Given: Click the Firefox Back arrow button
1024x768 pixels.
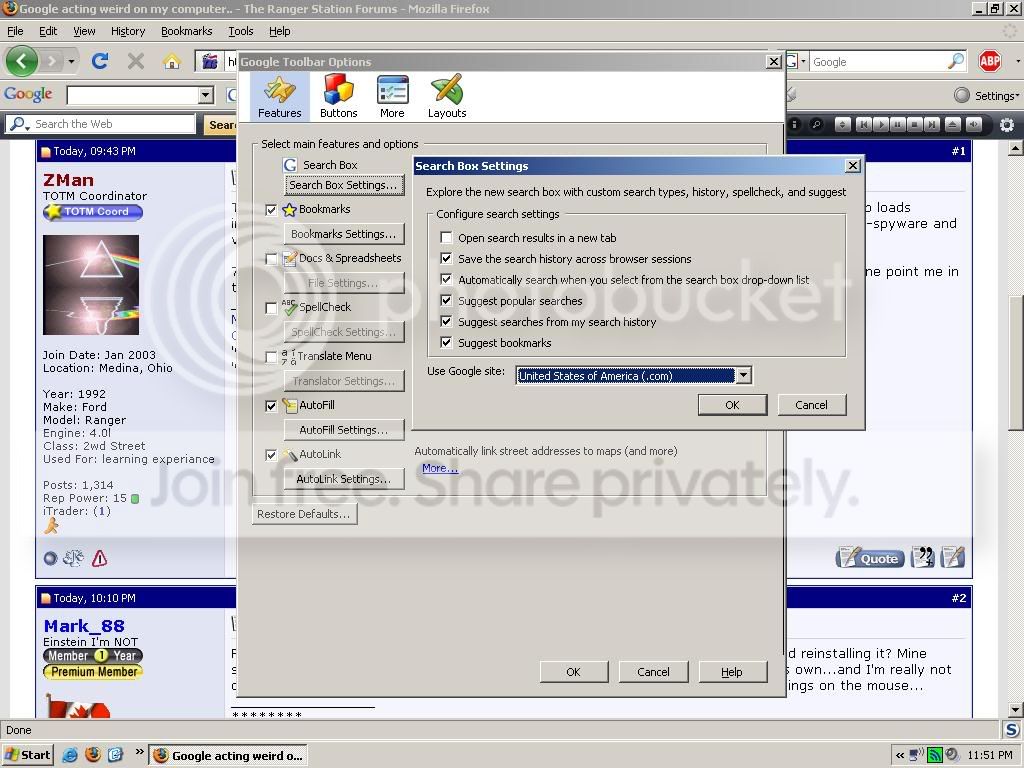Looking at the screenshot, I should (22, 61).
